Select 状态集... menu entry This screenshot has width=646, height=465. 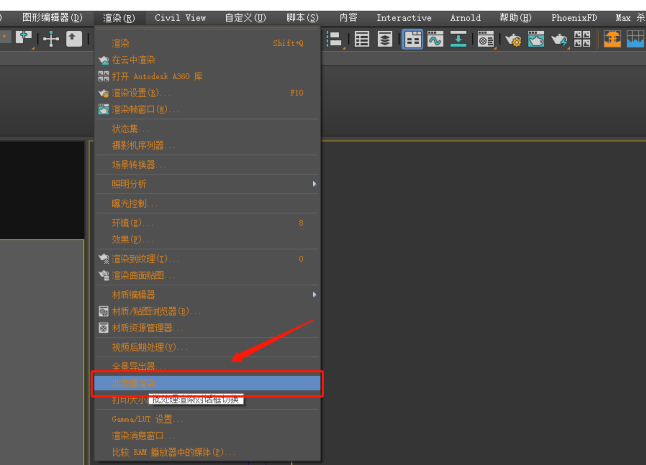click(x=208, y=129)
